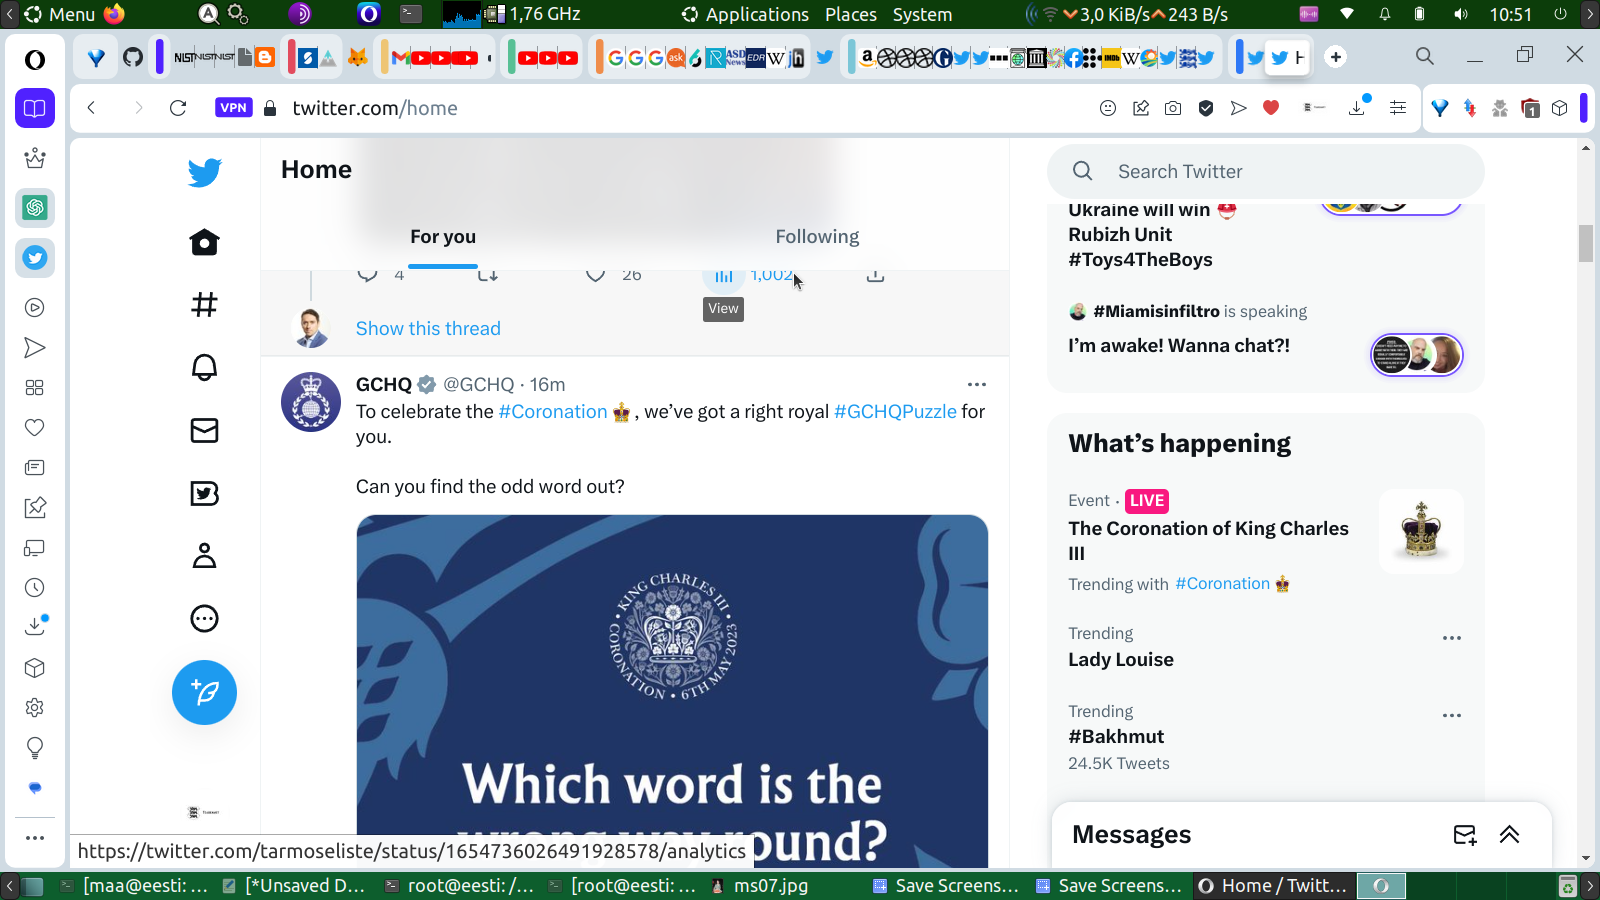The height and width of the screenshot is (900, 1600).
Task: Open the Profile person icon
Action: pyautogui.click(x=204, y=555)
